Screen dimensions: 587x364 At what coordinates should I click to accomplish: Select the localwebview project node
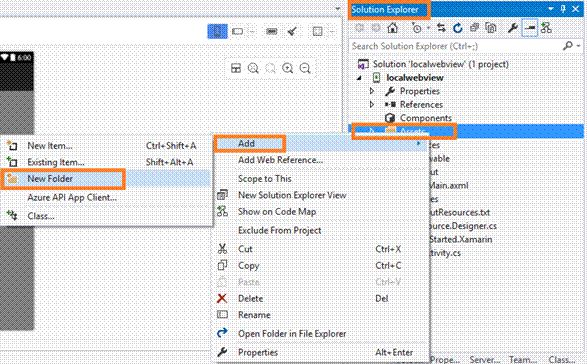click(x=415, y=78)
